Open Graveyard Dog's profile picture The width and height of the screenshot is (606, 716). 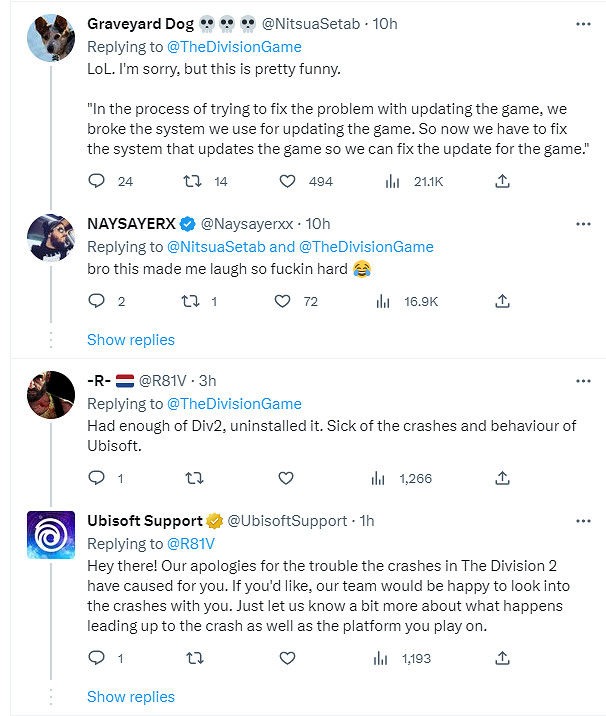click(48, 37)
